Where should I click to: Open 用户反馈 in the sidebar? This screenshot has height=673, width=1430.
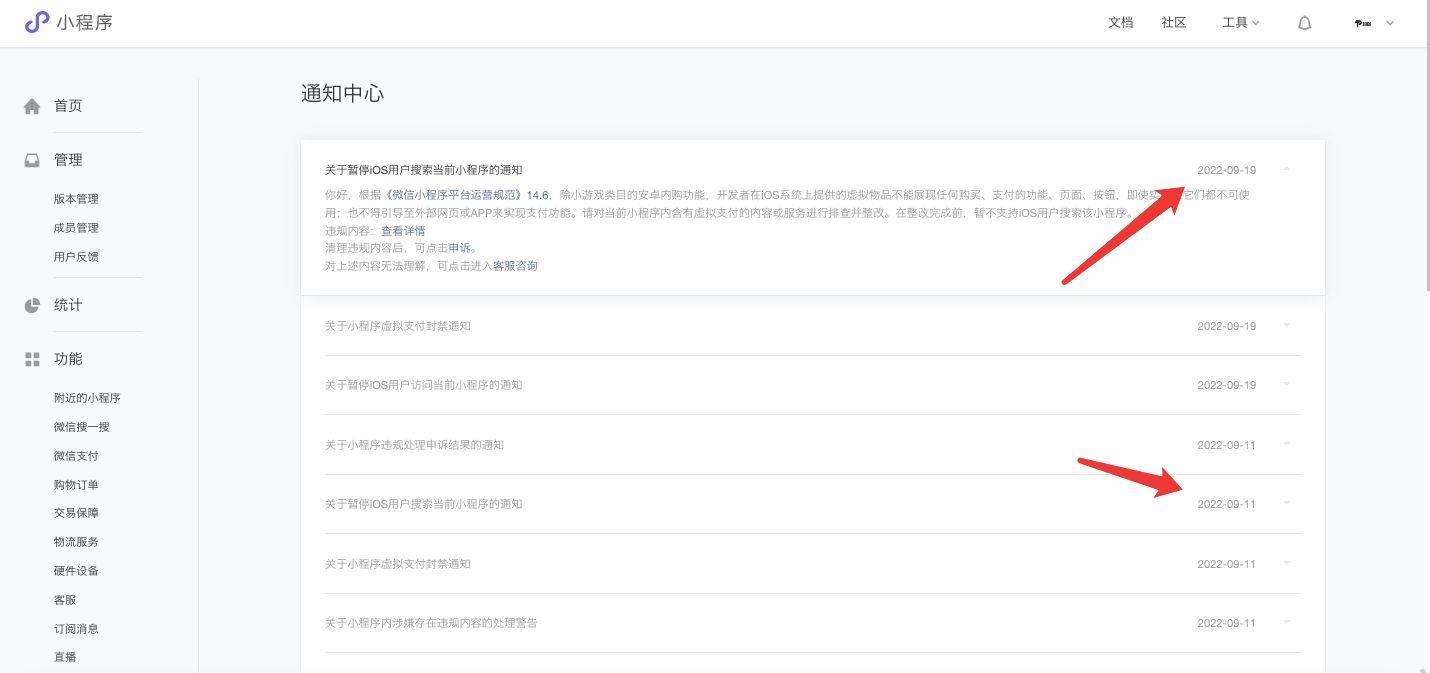coord(76,257)
